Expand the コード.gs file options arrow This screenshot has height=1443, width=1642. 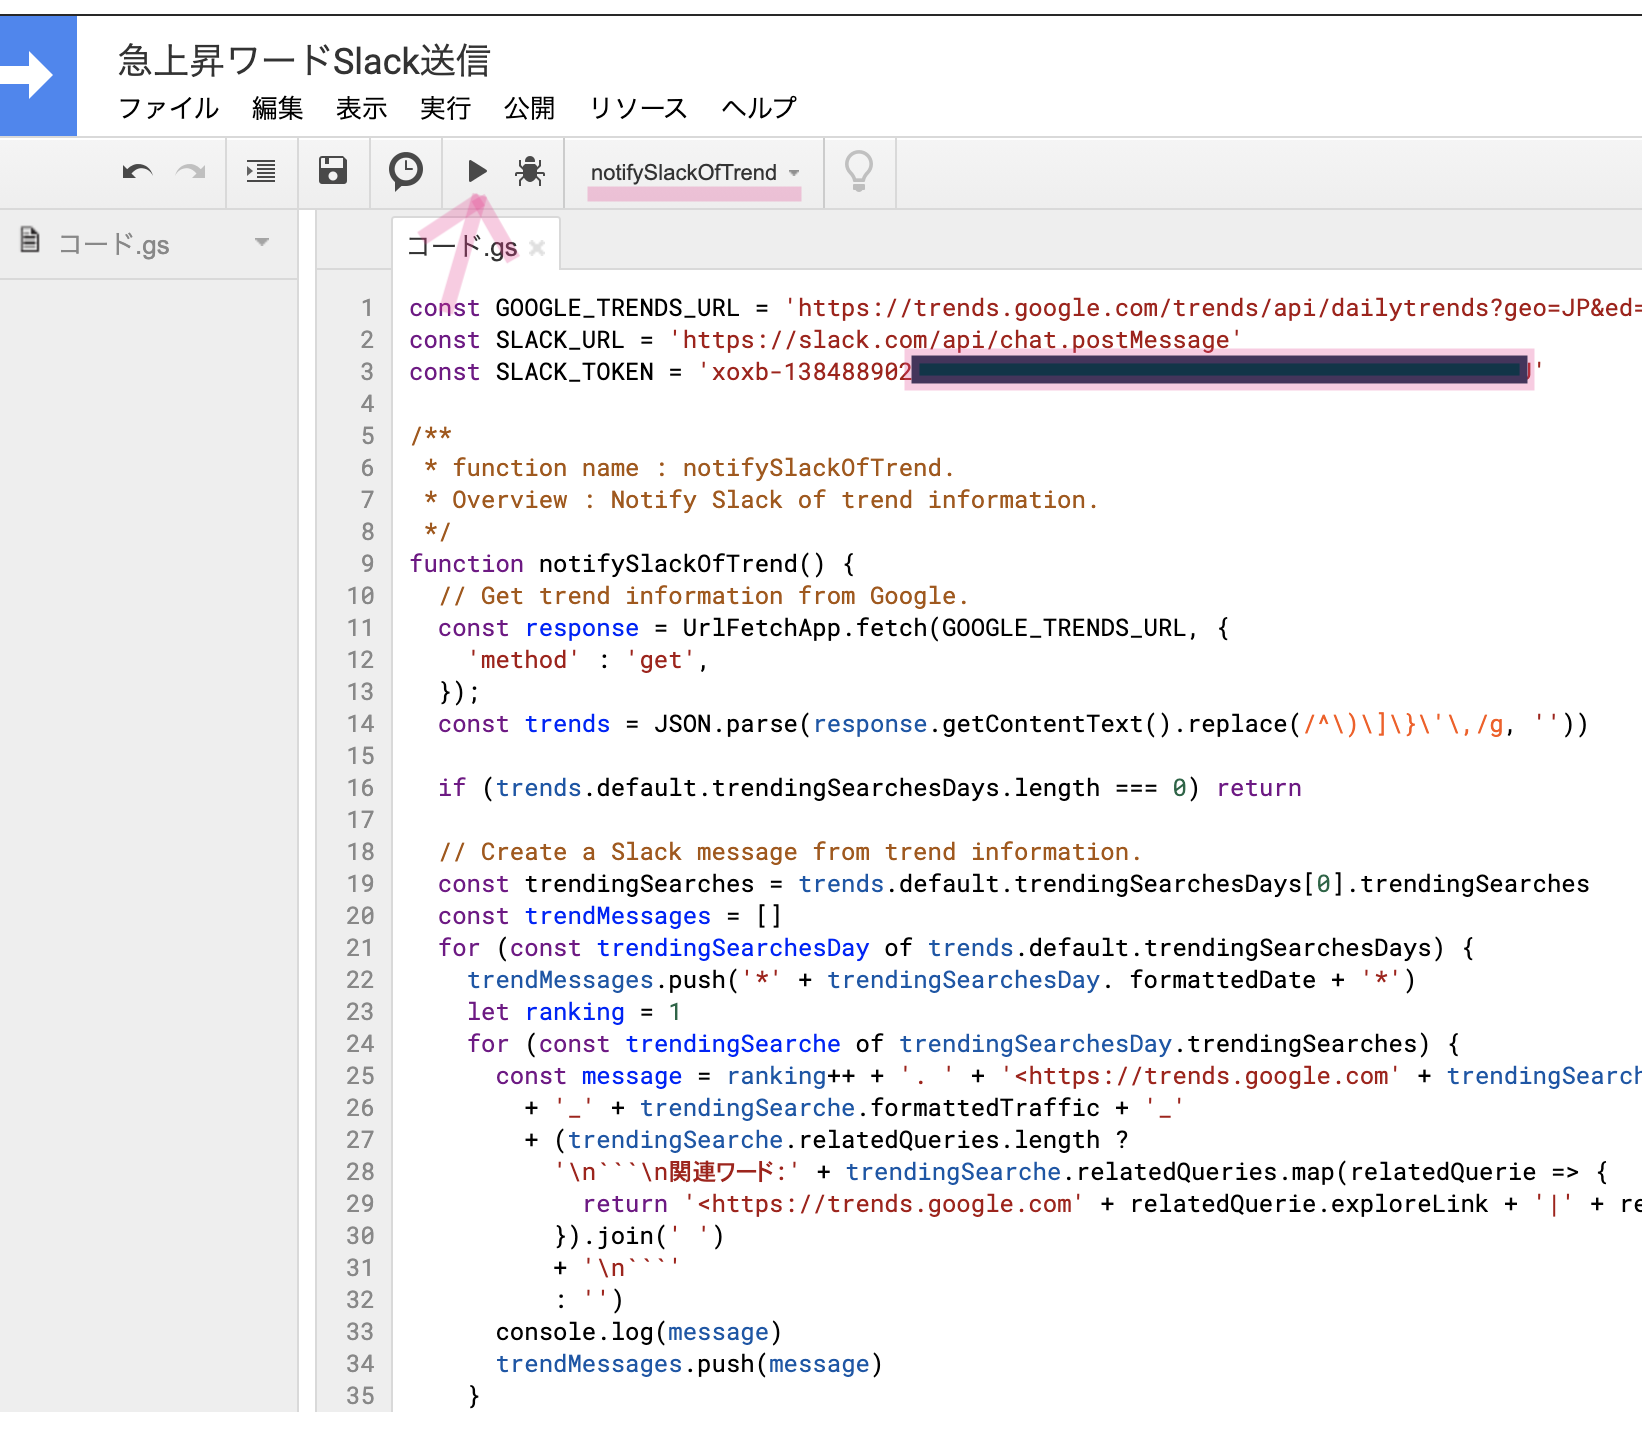[262, 242]
